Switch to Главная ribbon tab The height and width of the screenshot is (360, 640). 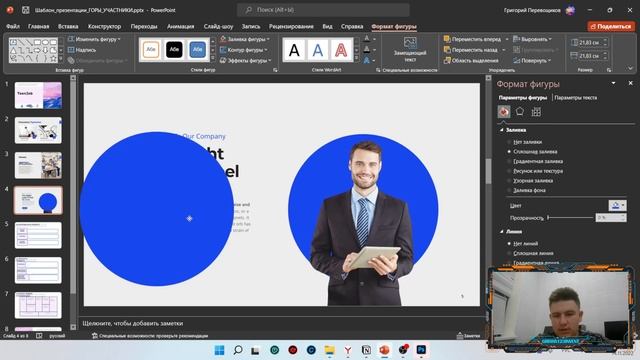point(38,26)
